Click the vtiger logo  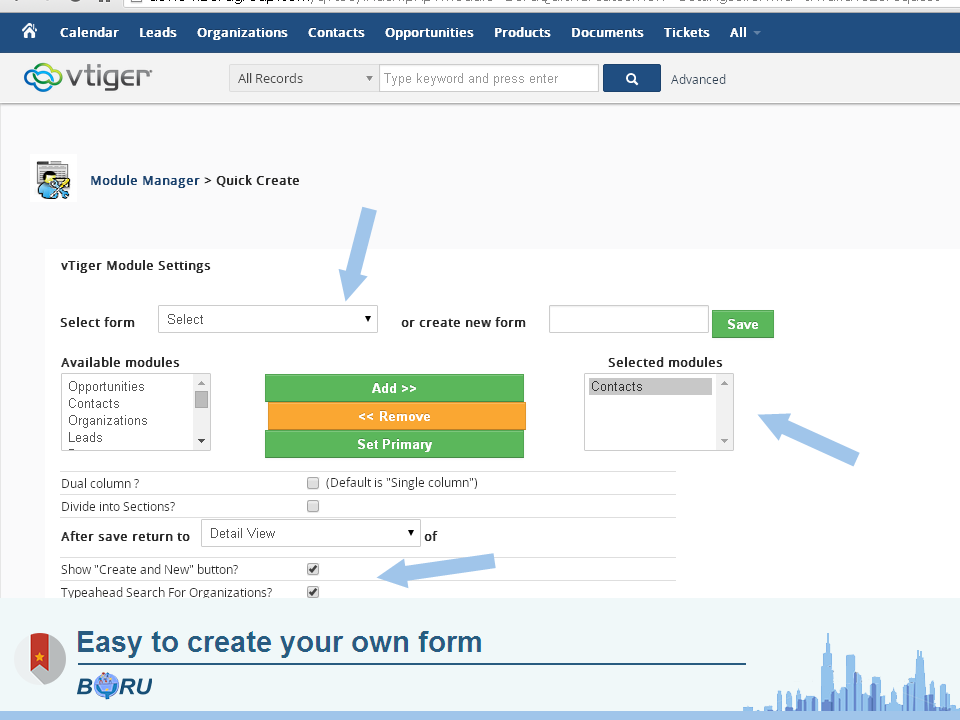click(x=88, y=77)
